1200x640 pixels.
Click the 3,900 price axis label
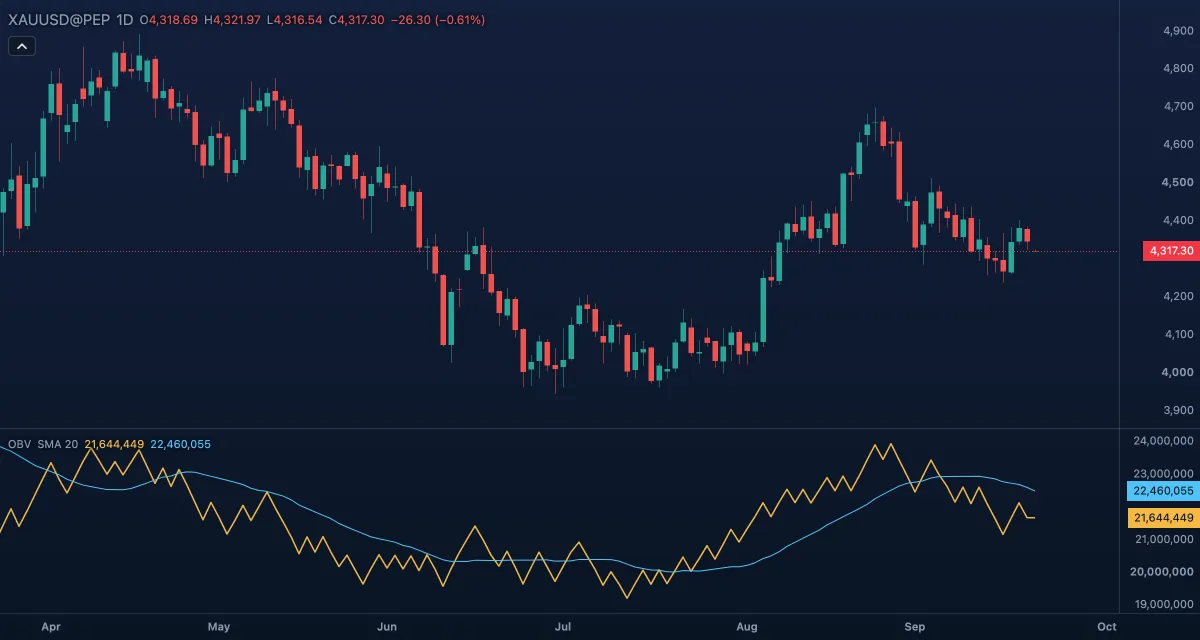pos(1179,411)
